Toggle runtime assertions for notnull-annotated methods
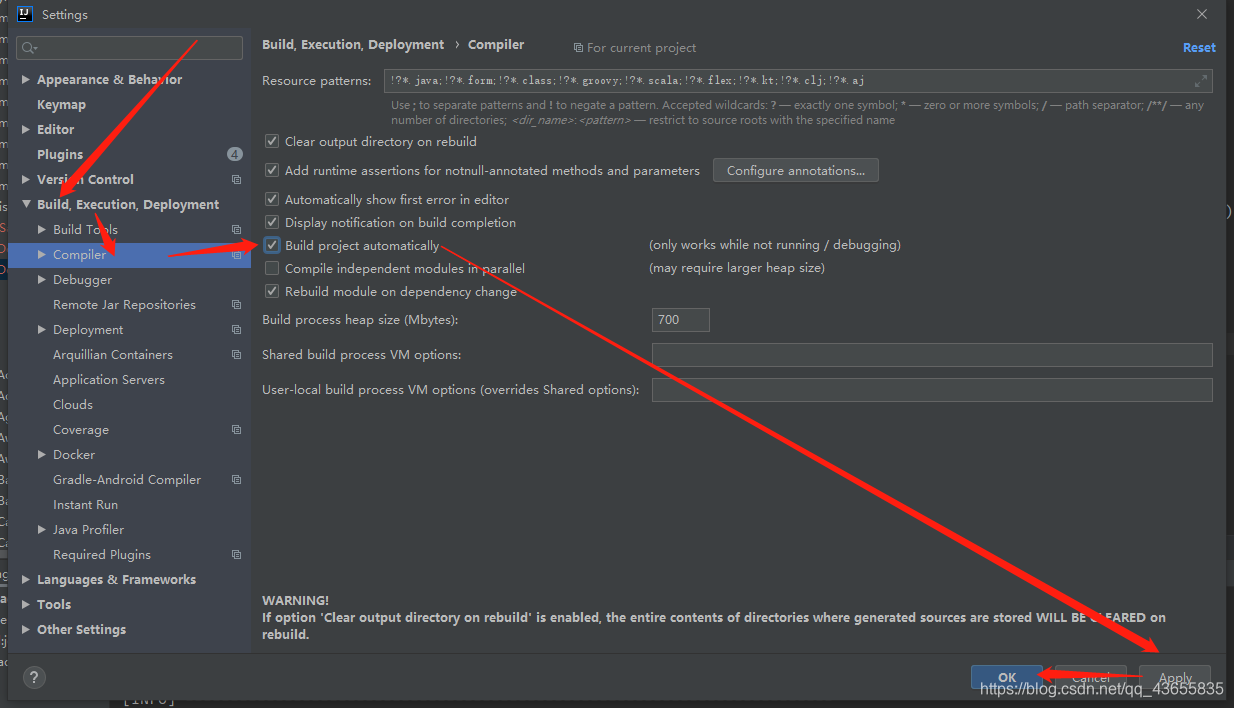Image resolution: width=1234 pixels, height=708 pixels. point(272,171)
